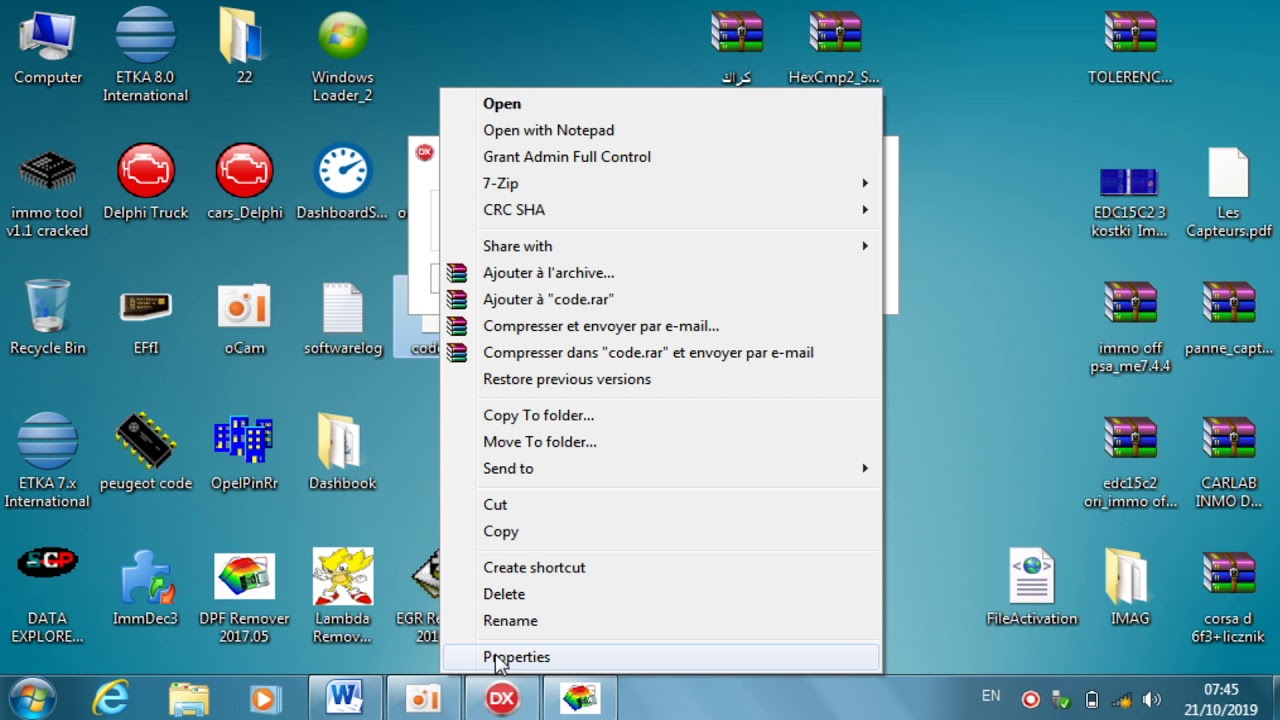Open the taskbar clock showing 07:45
Image resolution: width=1280 pixels, height=720 pixels.
point(1221,699)
